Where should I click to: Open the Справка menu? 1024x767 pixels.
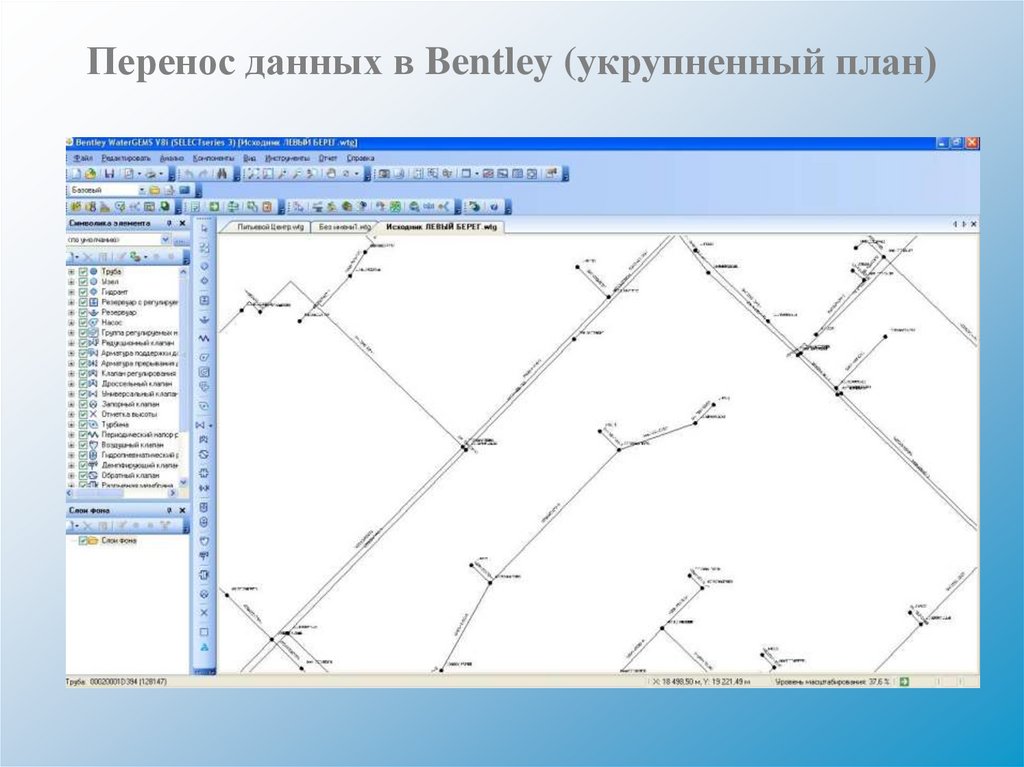pyautogui.click(x=360, y=158)
